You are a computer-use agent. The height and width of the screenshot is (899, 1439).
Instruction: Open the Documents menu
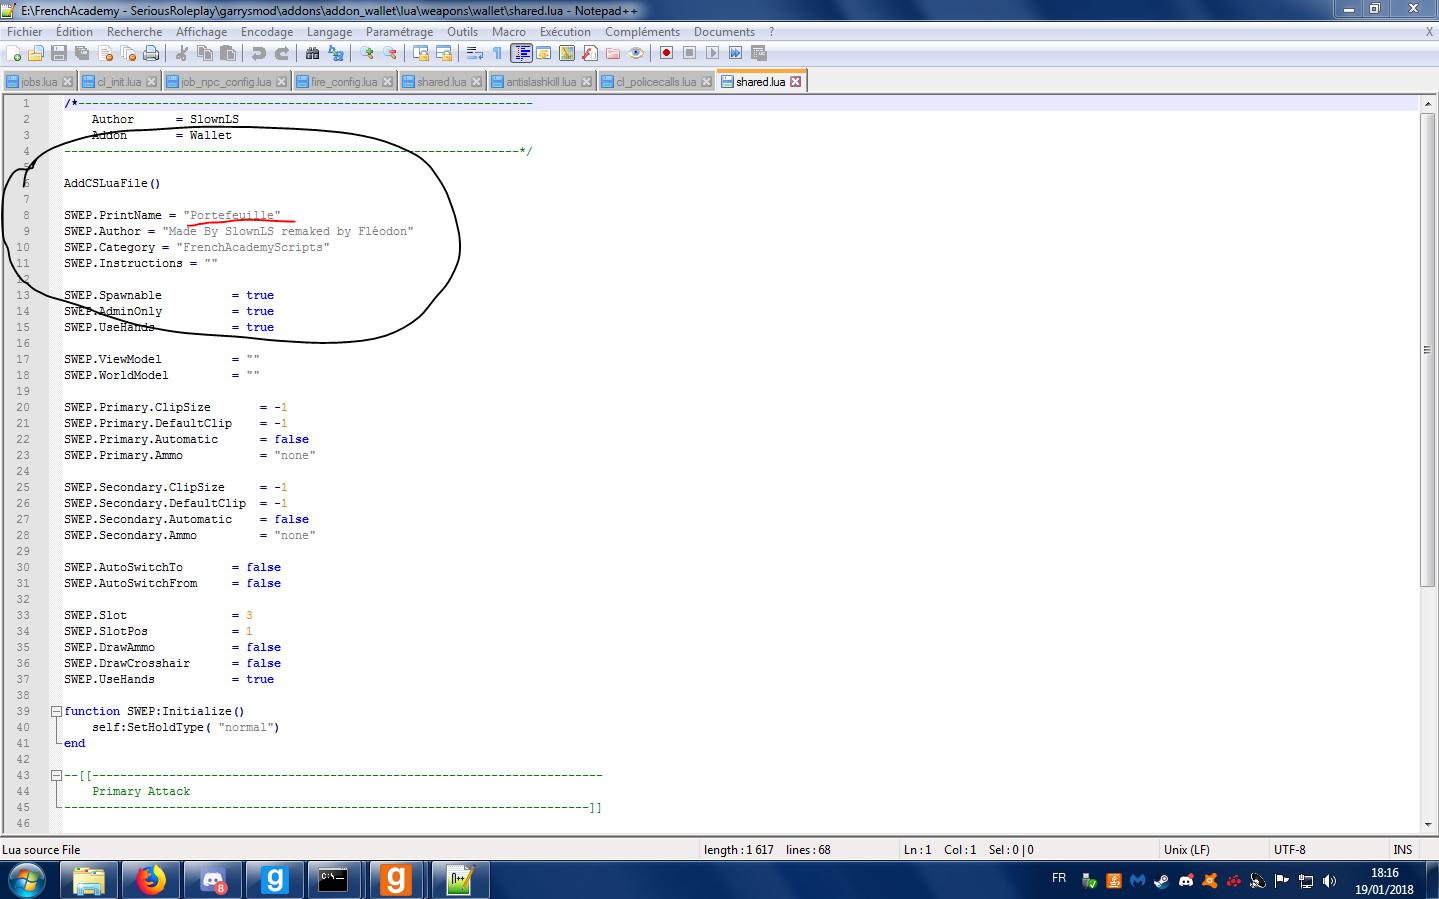724,32
